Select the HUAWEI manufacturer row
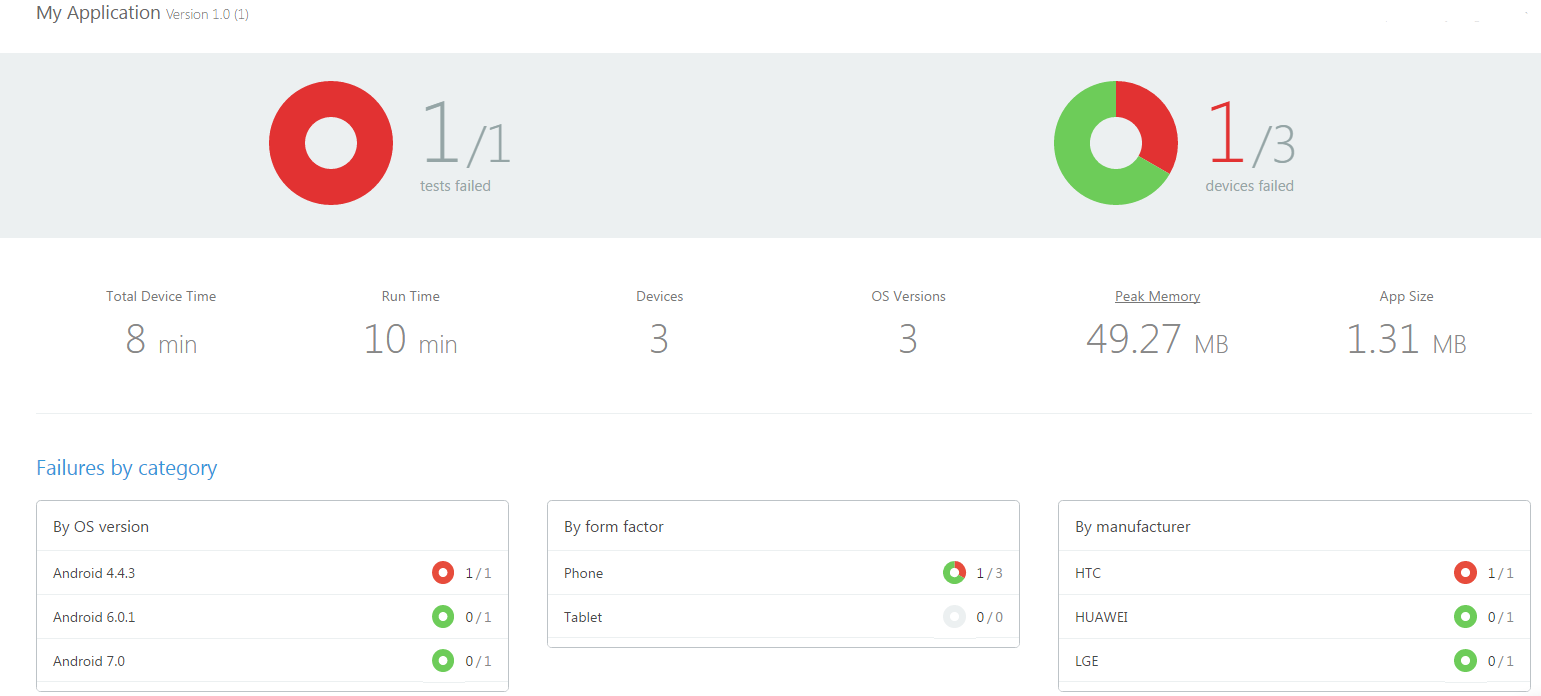1541x696 pixels. click(1294, 617)
